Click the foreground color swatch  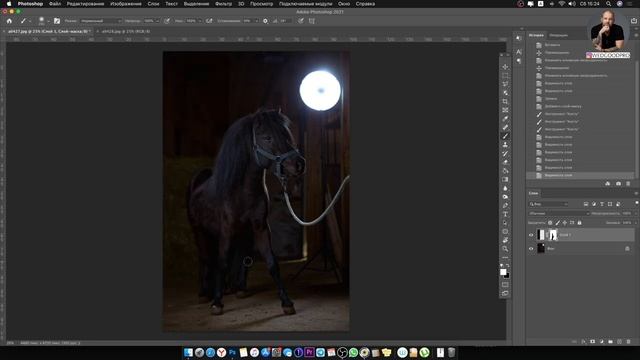pos(503,272)
